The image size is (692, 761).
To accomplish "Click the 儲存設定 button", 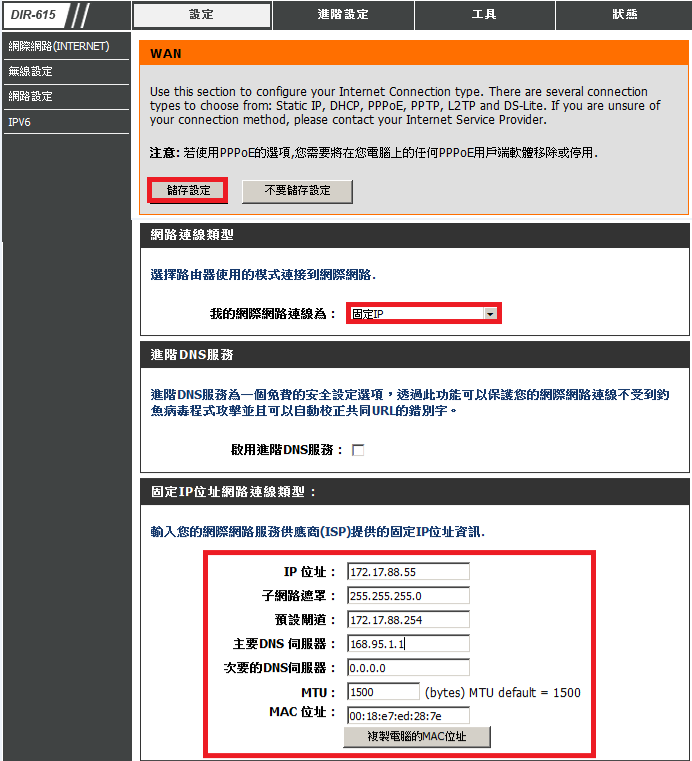I will pyautogui.click(x=188, y=190).
